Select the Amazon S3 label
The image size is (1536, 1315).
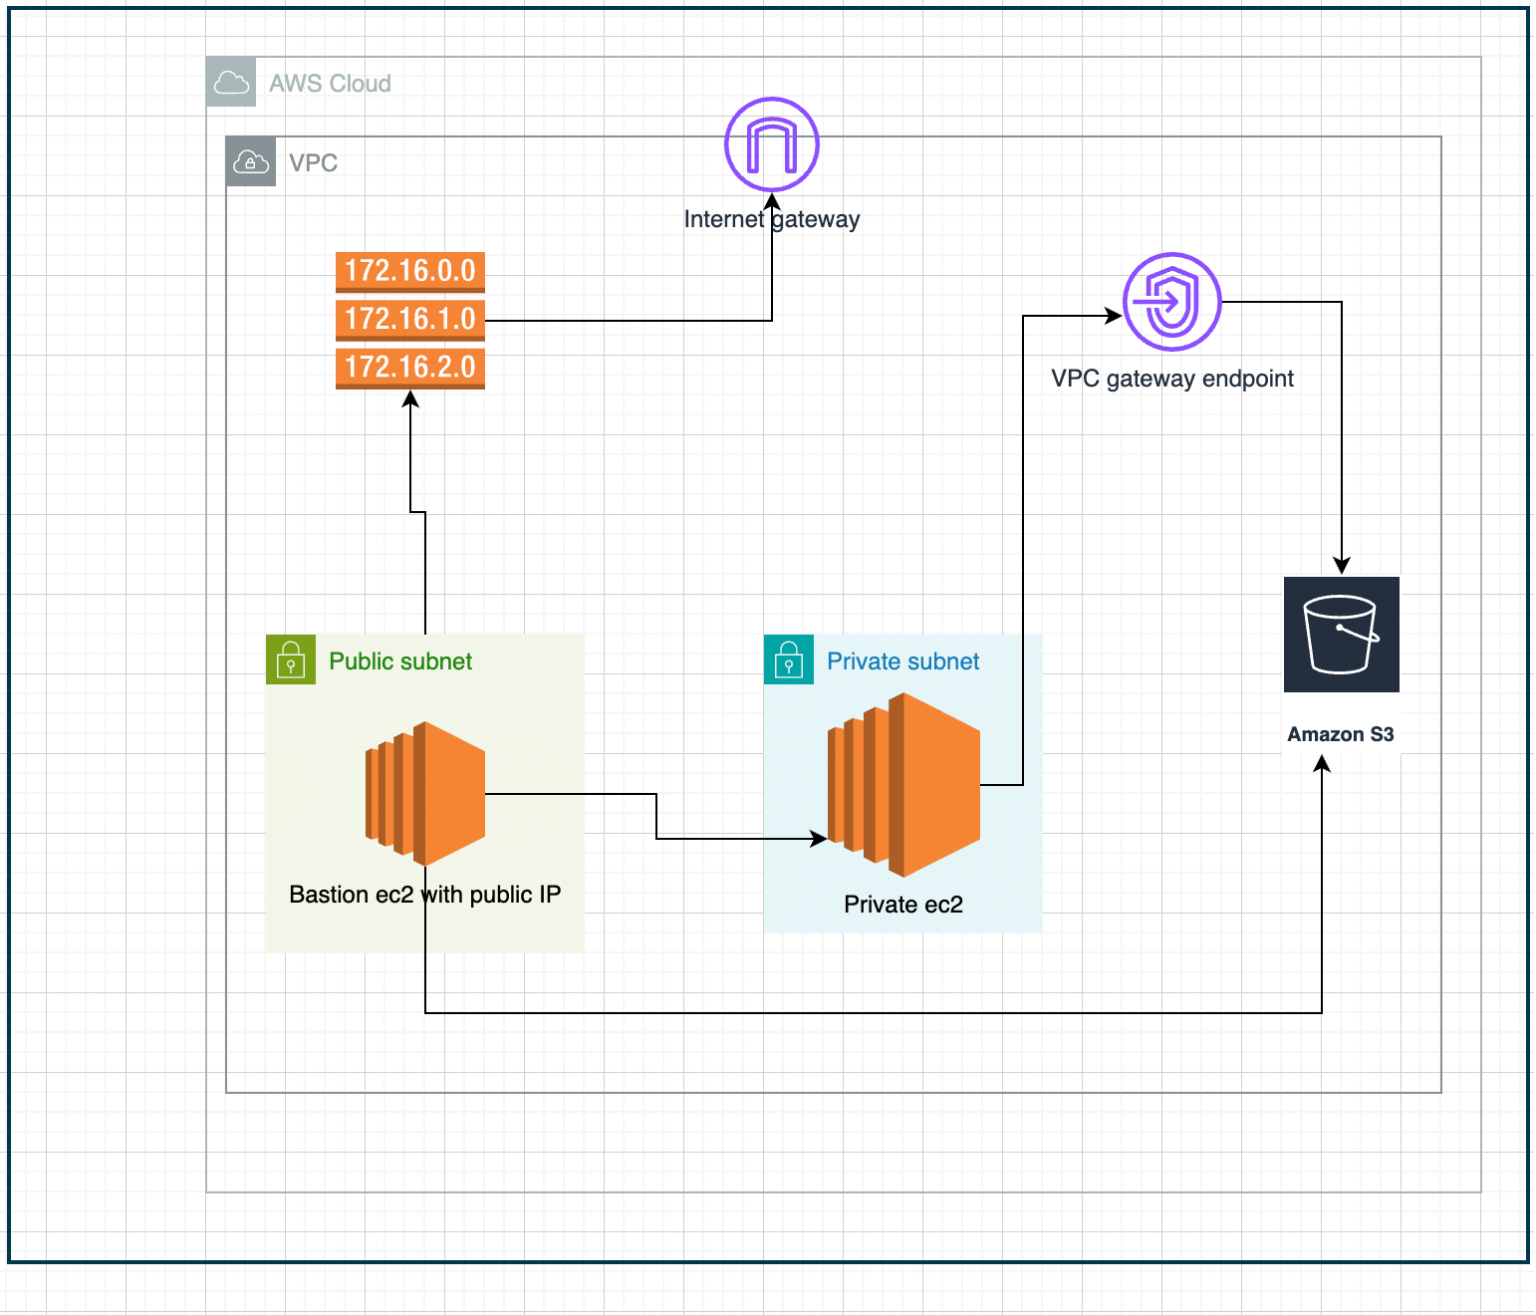pos(1341,733)
